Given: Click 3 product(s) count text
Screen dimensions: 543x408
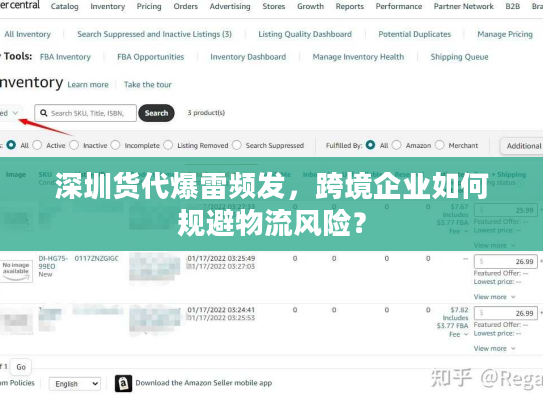Looking at the screenshot, I should click(x=206, y=113).
